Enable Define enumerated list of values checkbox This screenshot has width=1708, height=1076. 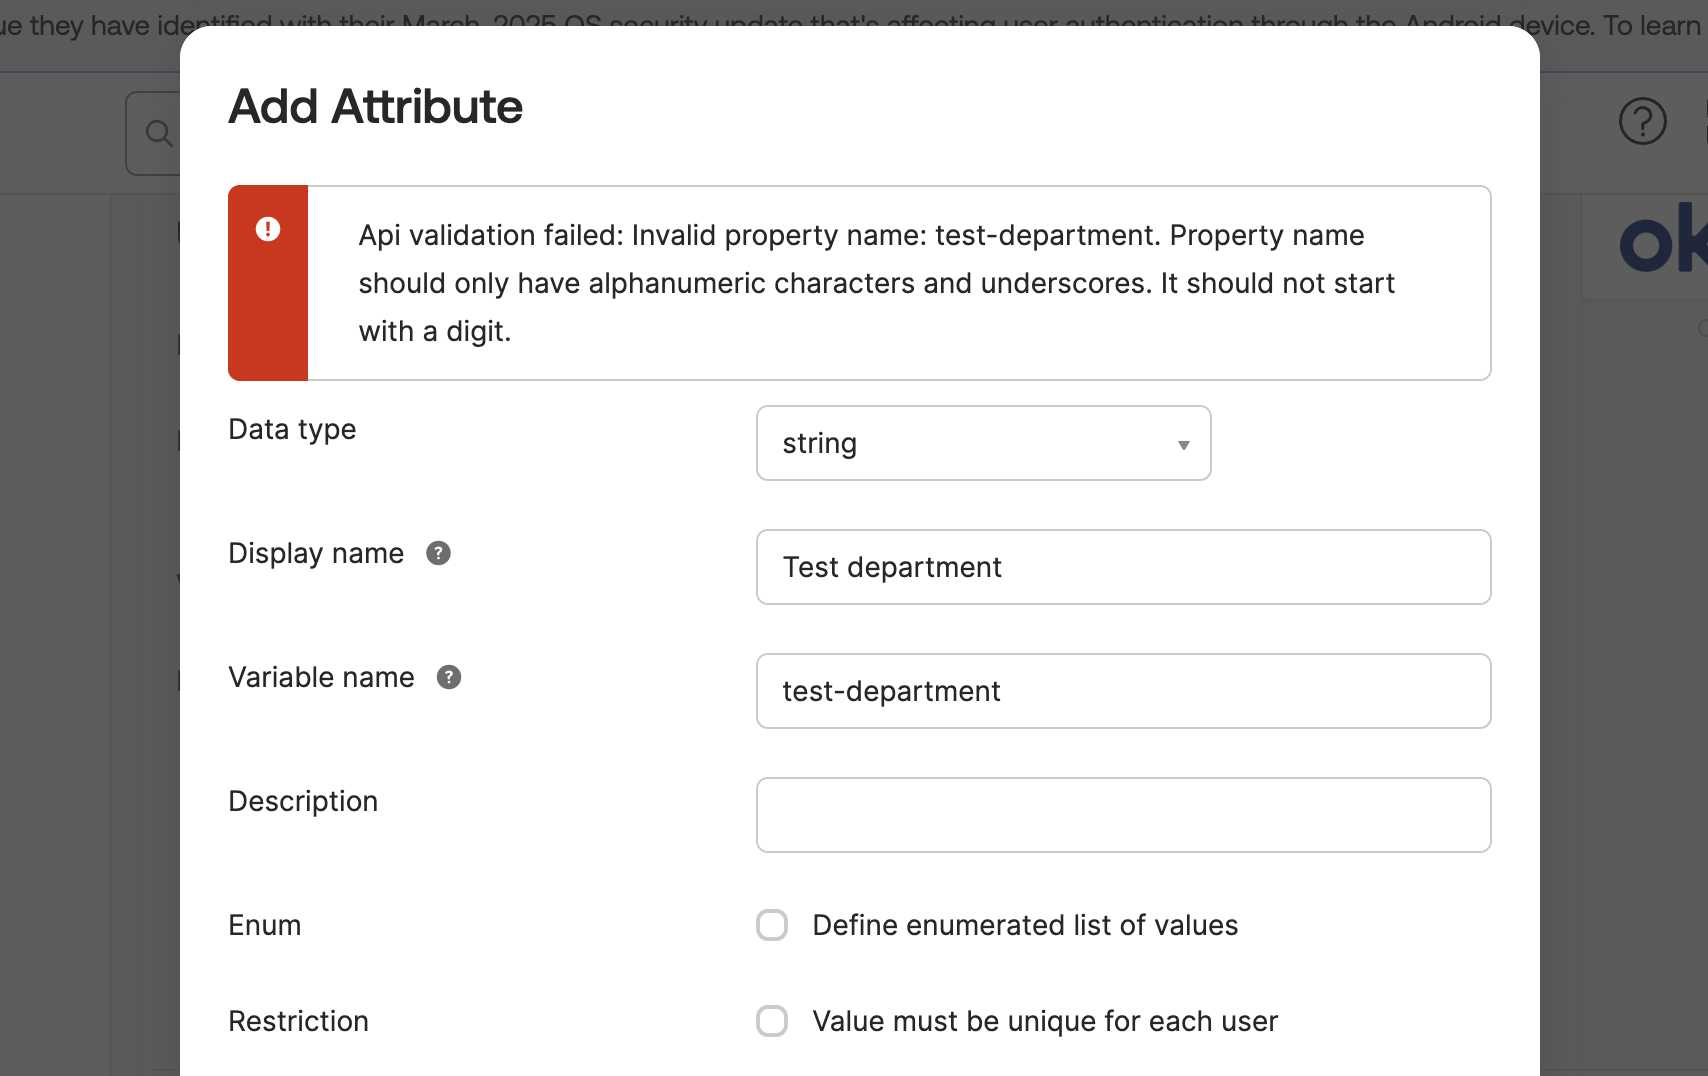(x=772, y=925)
